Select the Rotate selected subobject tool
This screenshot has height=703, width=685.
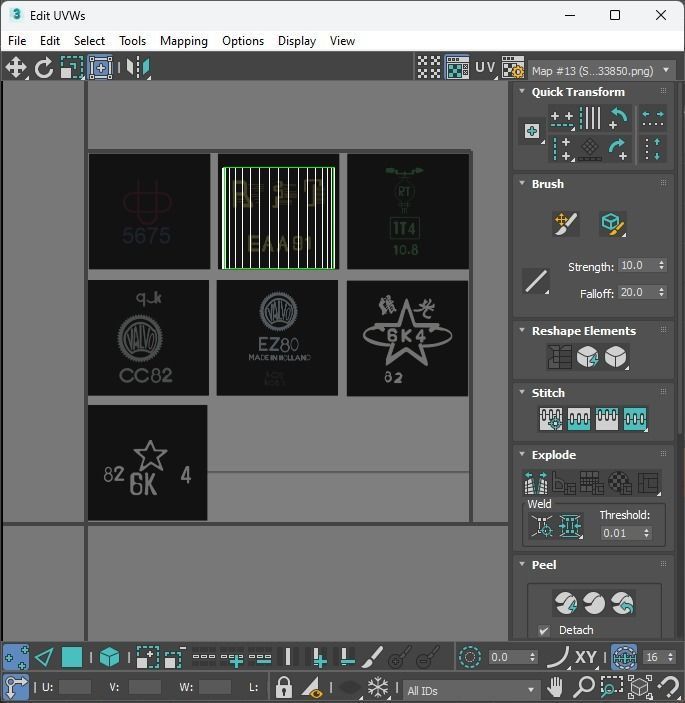(x=43, y=68)
